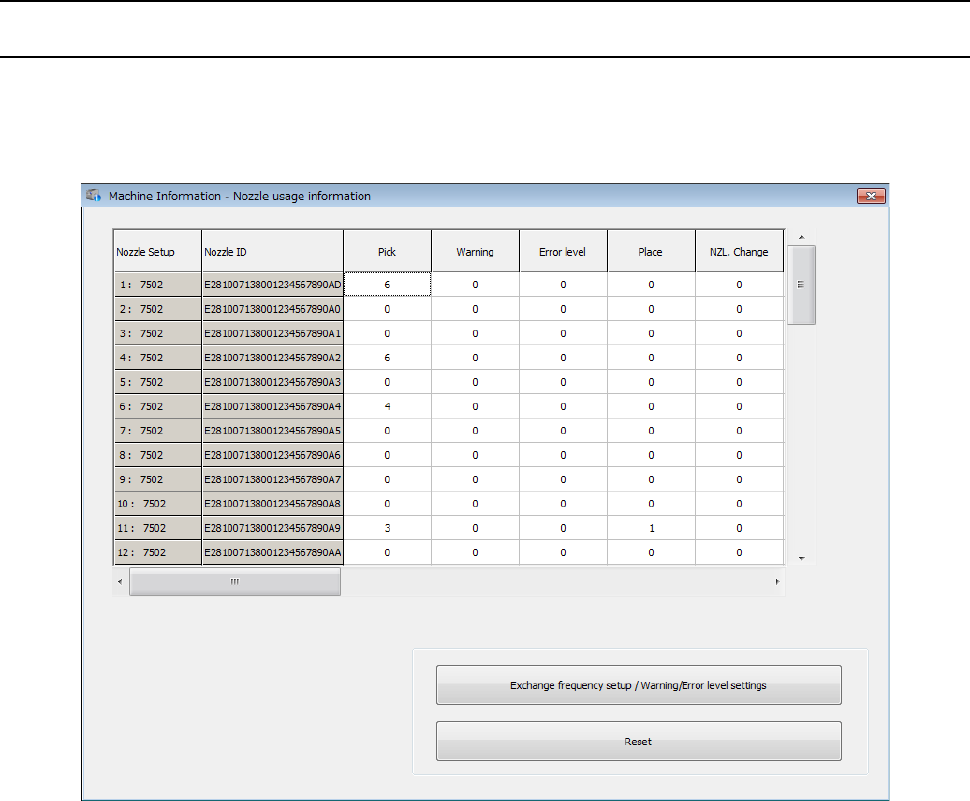Image resolution: width=970 pixels, height=801 pixels.
Task: Click nozzle ID E281007138001234567890A8
Action: (273, 503)
